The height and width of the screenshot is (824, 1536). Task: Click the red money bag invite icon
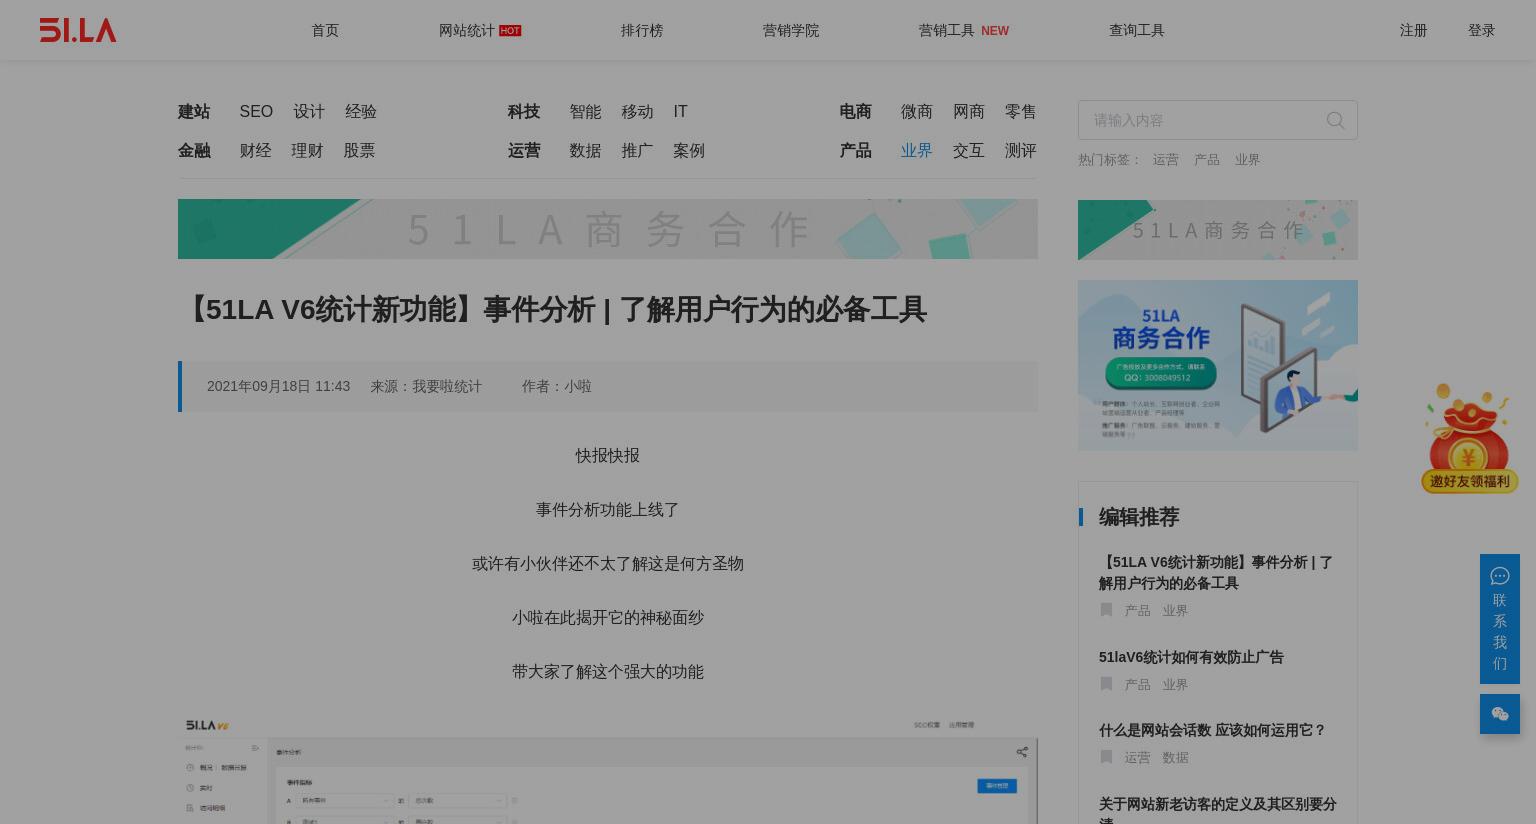click(x=1468, y=437)
